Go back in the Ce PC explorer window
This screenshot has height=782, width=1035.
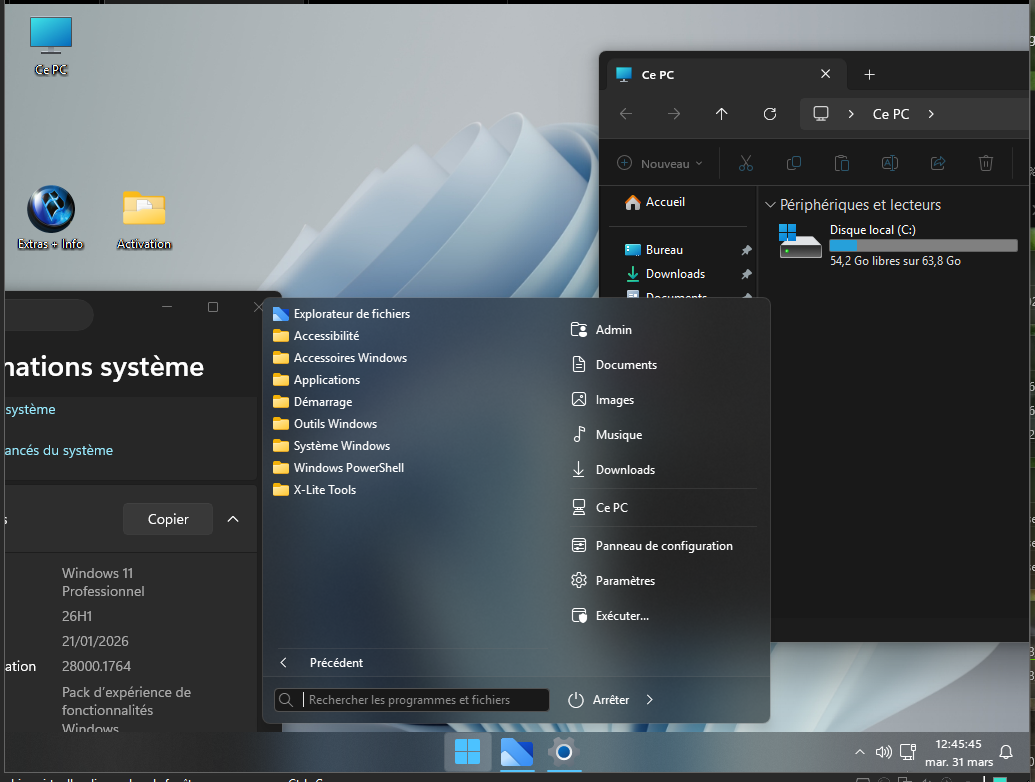[626, 114]
